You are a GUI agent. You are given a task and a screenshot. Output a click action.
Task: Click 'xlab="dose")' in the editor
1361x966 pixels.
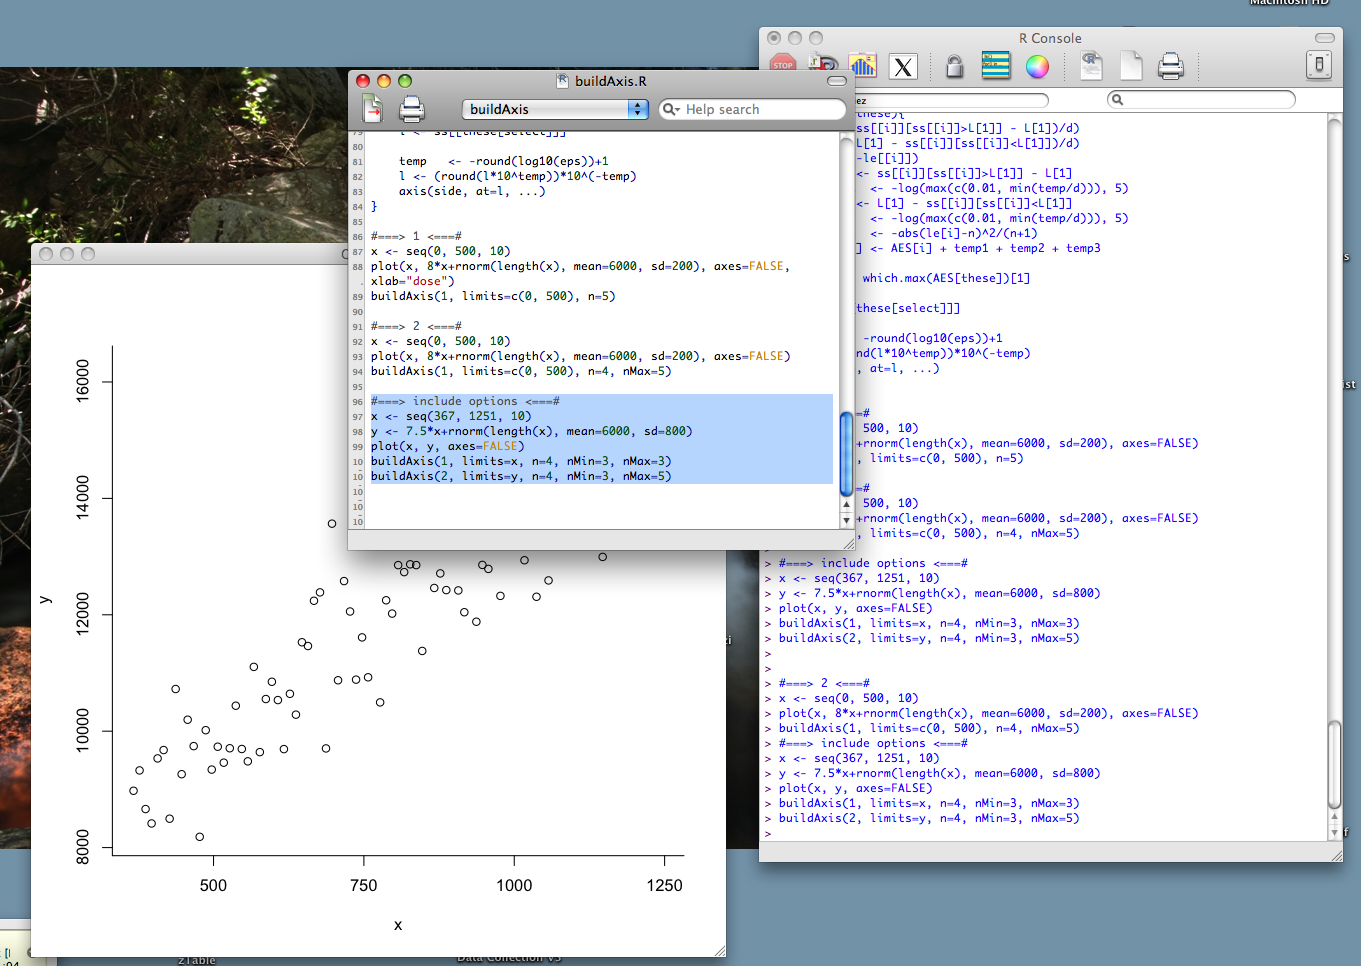pos(412,281)
